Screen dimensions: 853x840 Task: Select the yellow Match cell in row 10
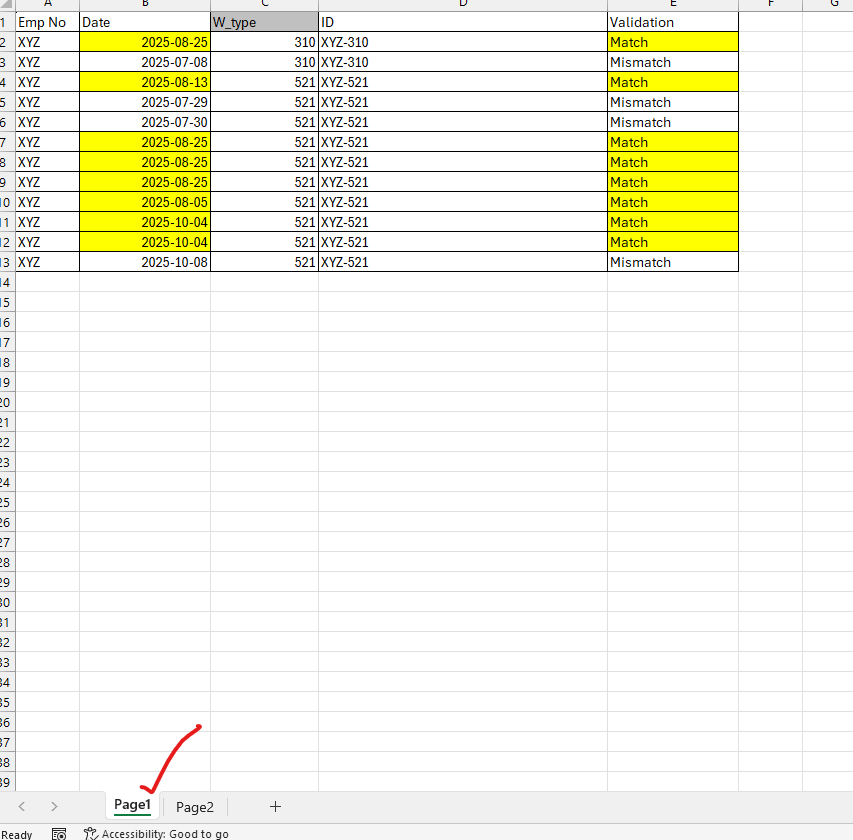tap(672, 202)
